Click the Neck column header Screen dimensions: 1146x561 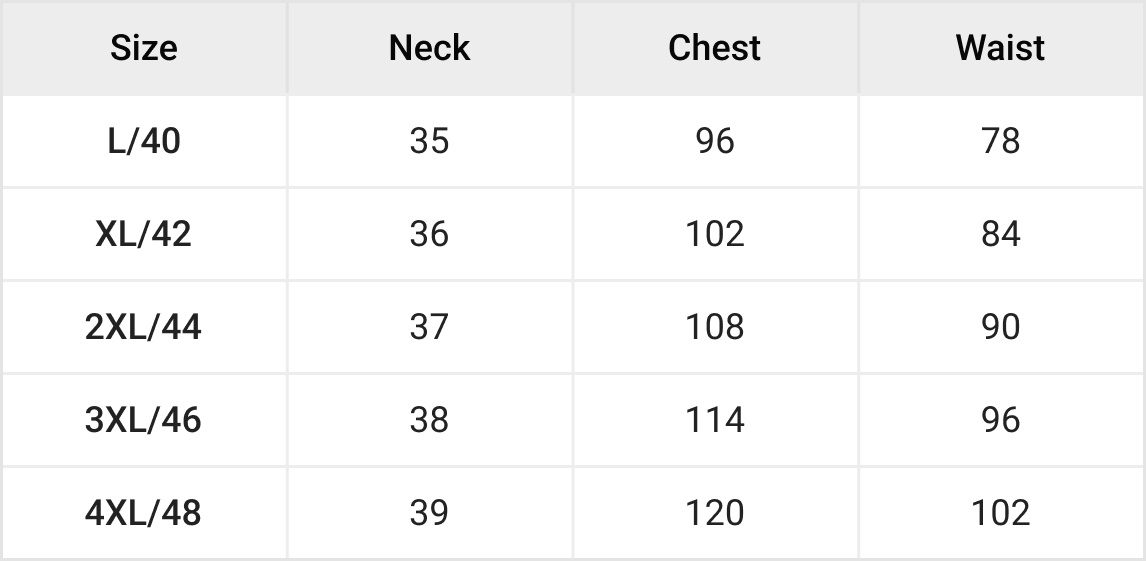tap(429, 48)
